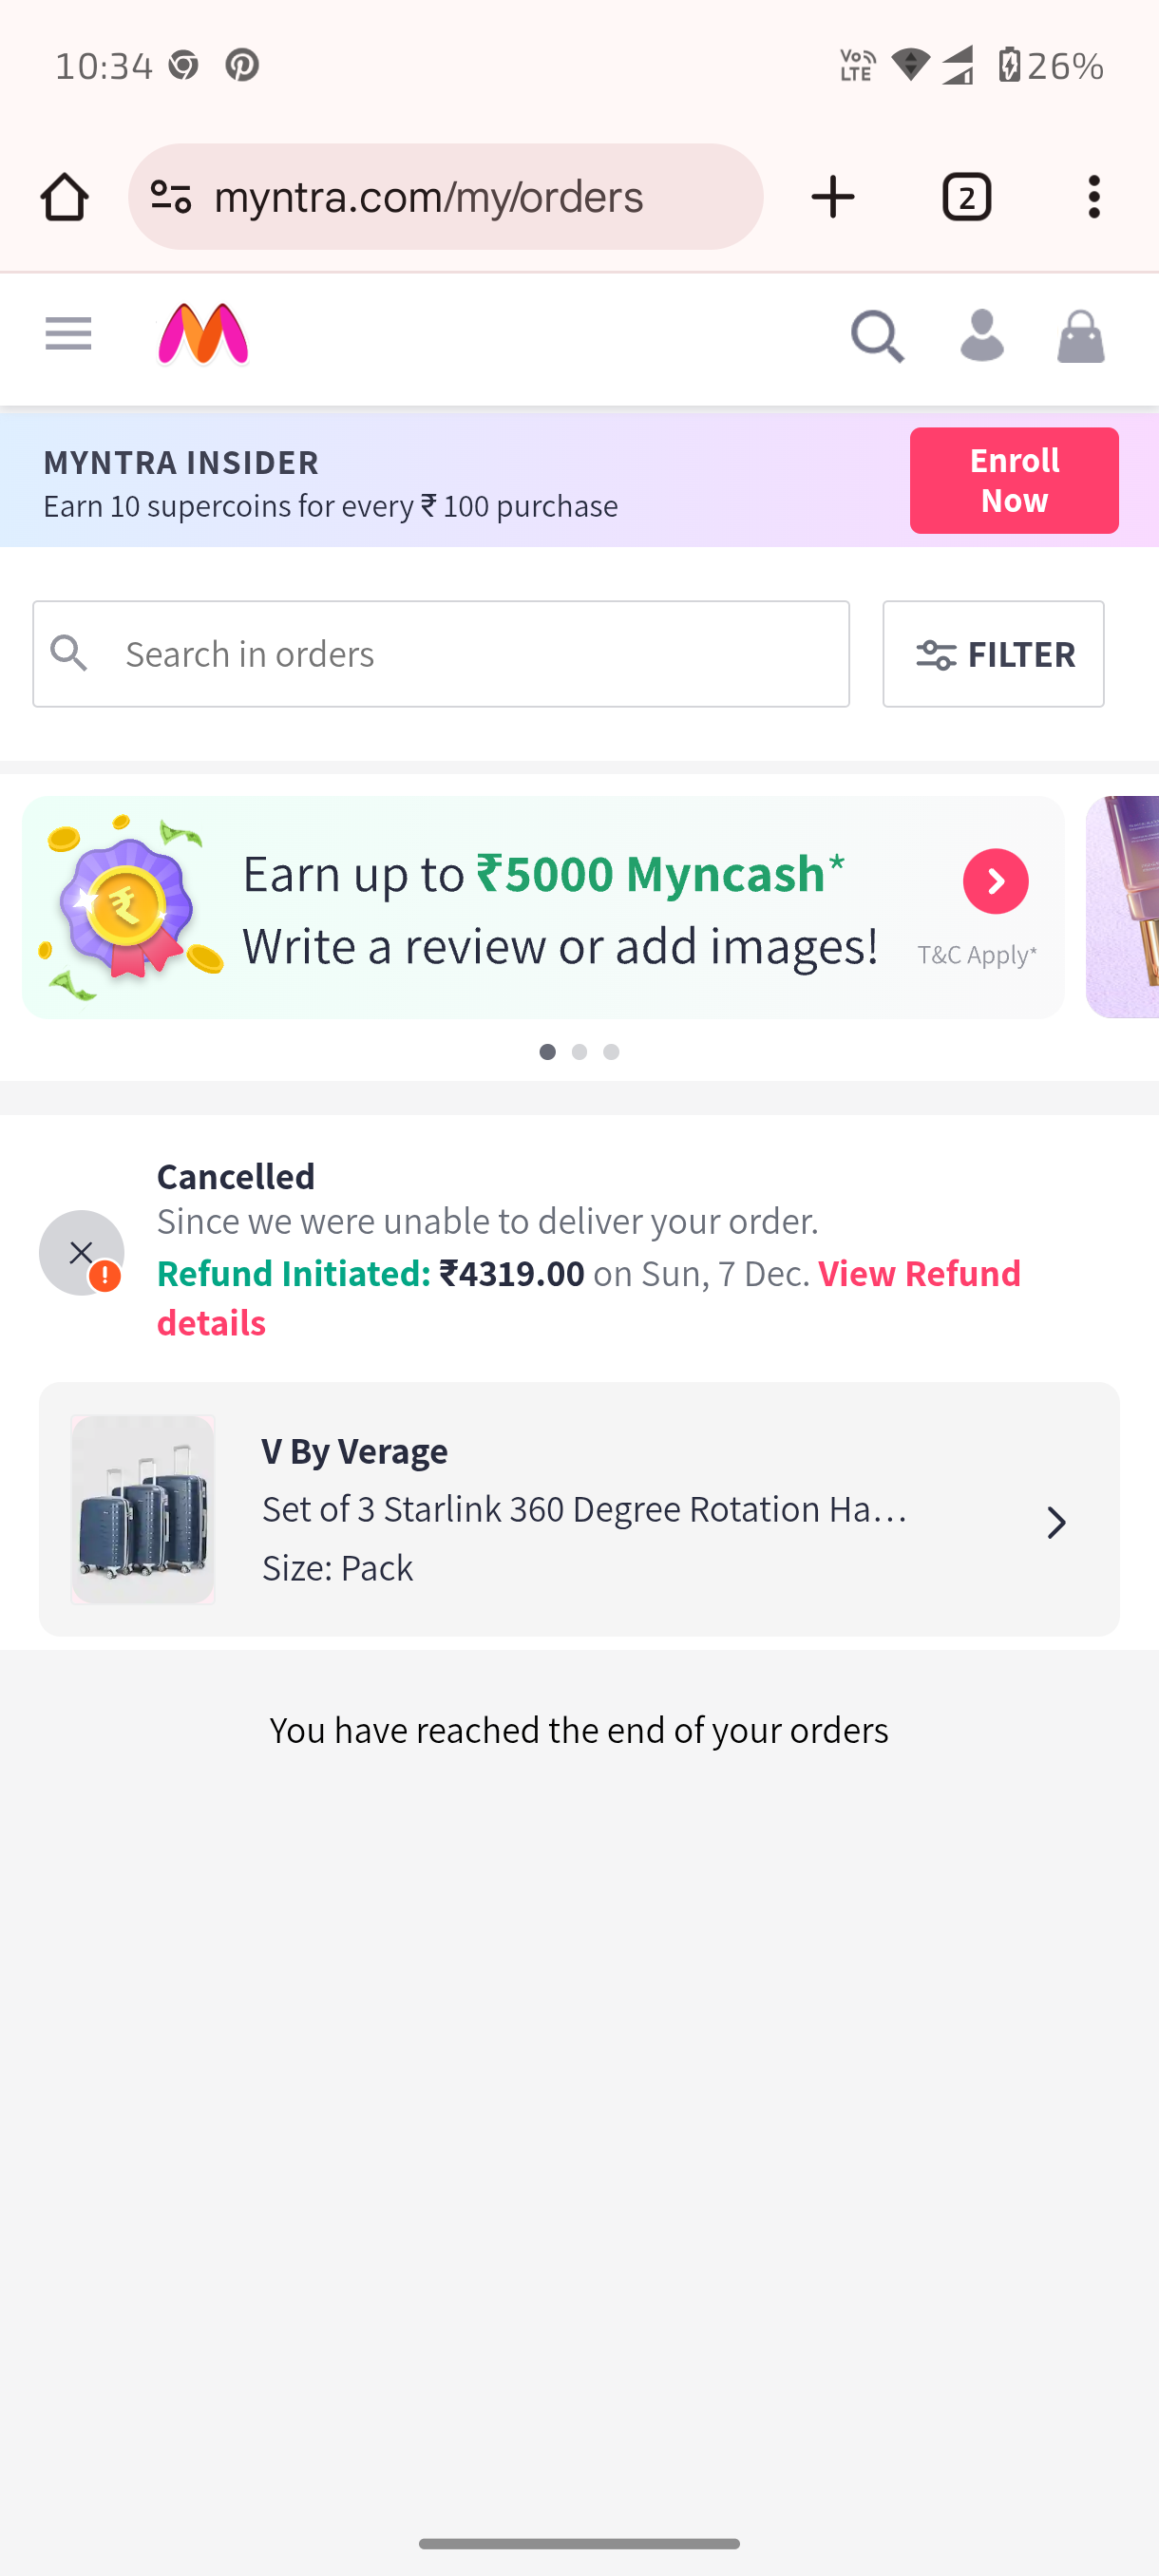Expand the V By Verage order chevron
1159x2576 pixels.
point(1056,1523)
